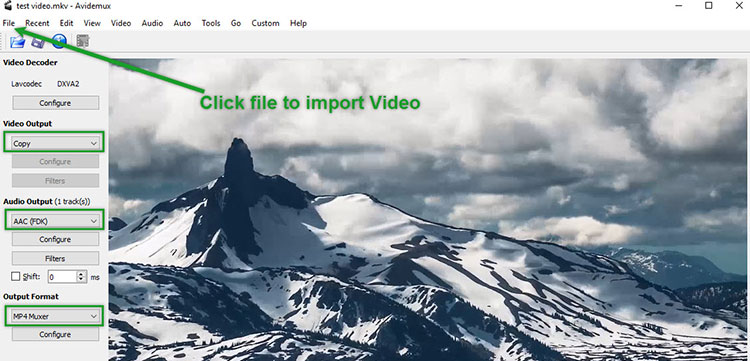Open the Auto menu
This screenshot has height=361, width=750.
click(x=182, y=23)
